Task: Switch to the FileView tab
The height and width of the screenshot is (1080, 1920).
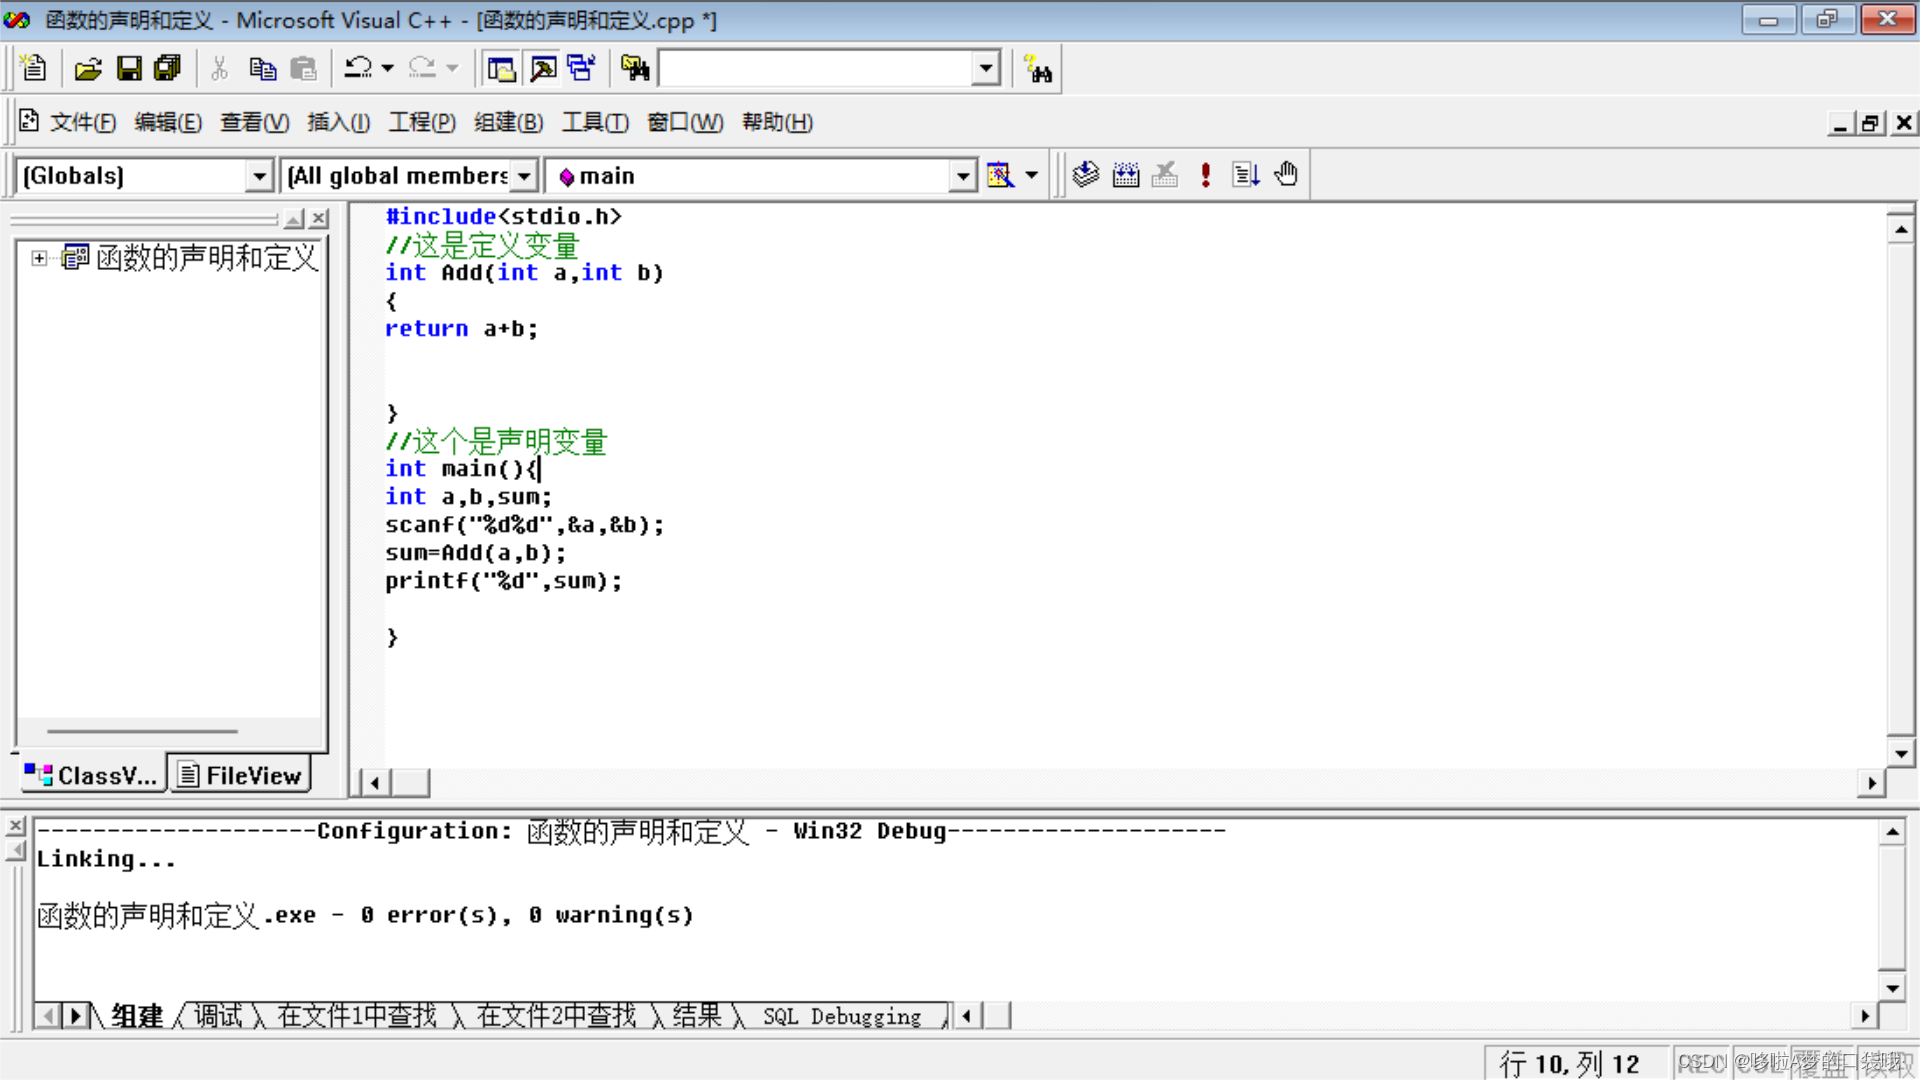Action: [240, 775]
